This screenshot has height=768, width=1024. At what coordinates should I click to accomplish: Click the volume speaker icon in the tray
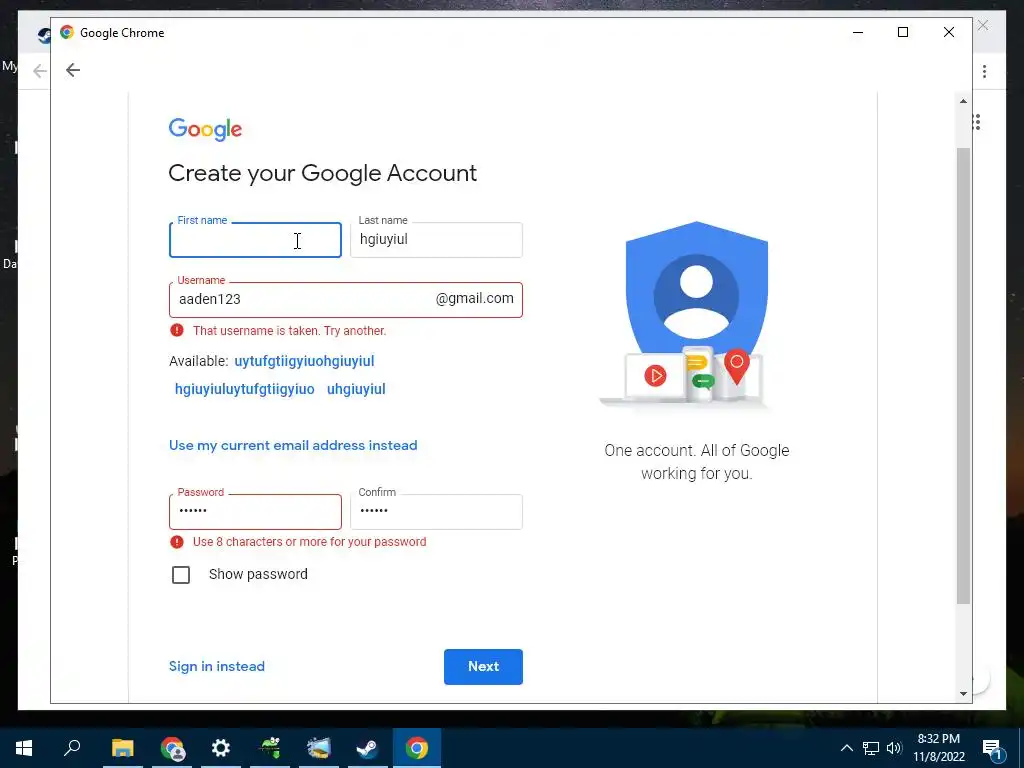pyautogui.click(x=894, y=748)
